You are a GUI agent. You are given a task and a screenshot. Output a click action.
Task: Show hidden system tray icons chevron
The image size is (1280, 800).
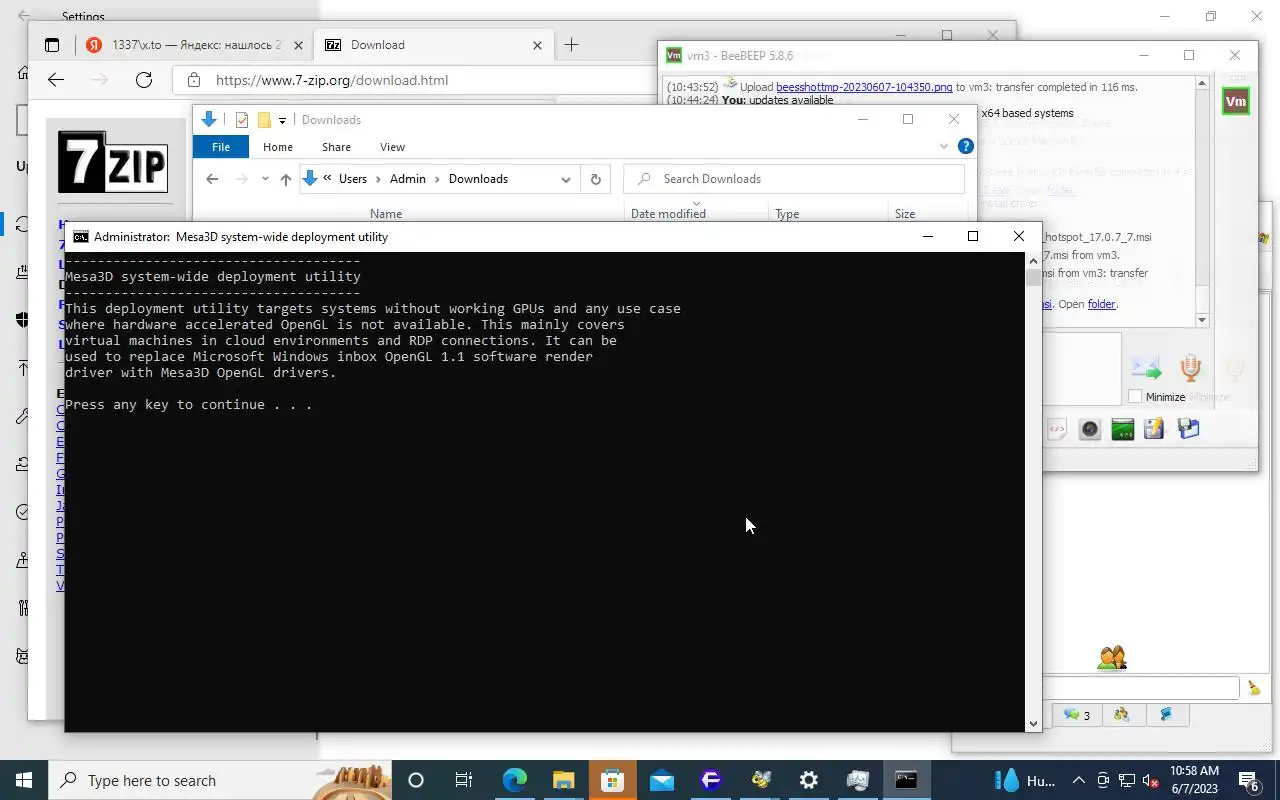point(1079,780)
